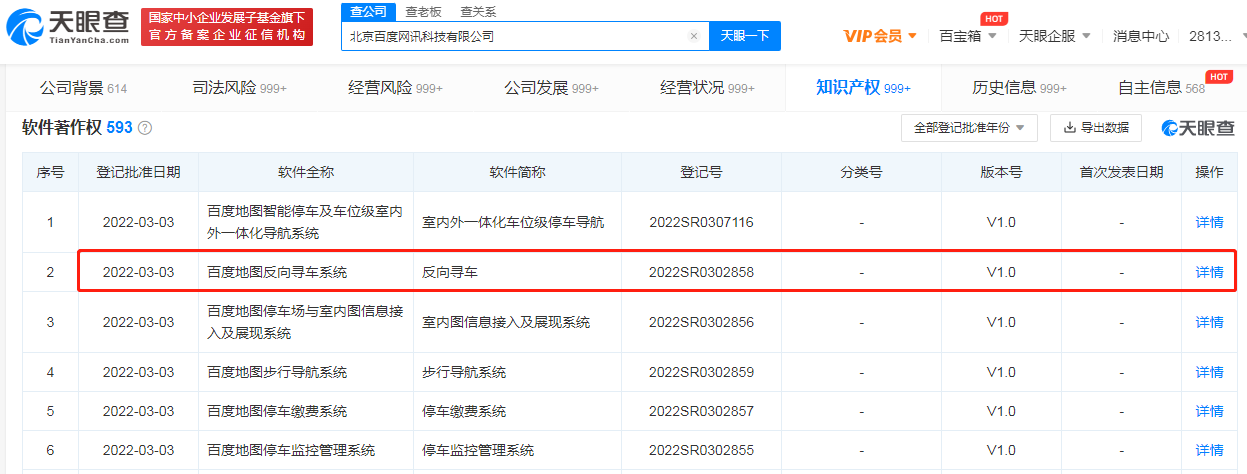
Task: Expand the 天眼企服 dropdown
Action: tap(1054, 36)
